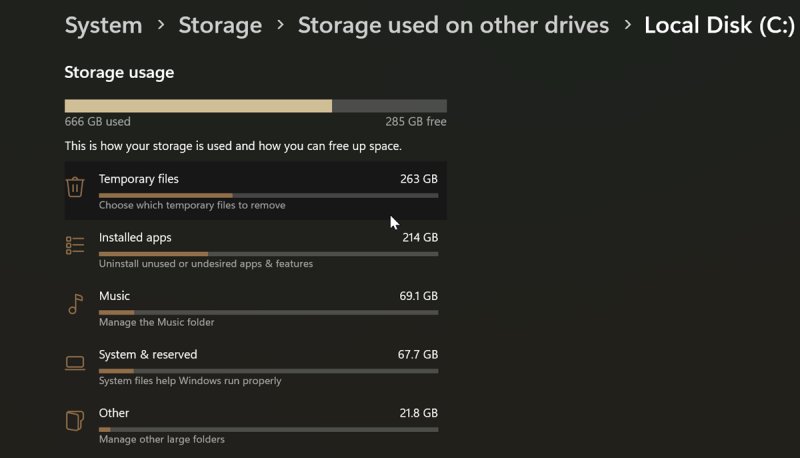The width and height of the screenshot is (800, 458).
Task: Click the Installed apps usage bar
Action: click(x=268, y=254)
